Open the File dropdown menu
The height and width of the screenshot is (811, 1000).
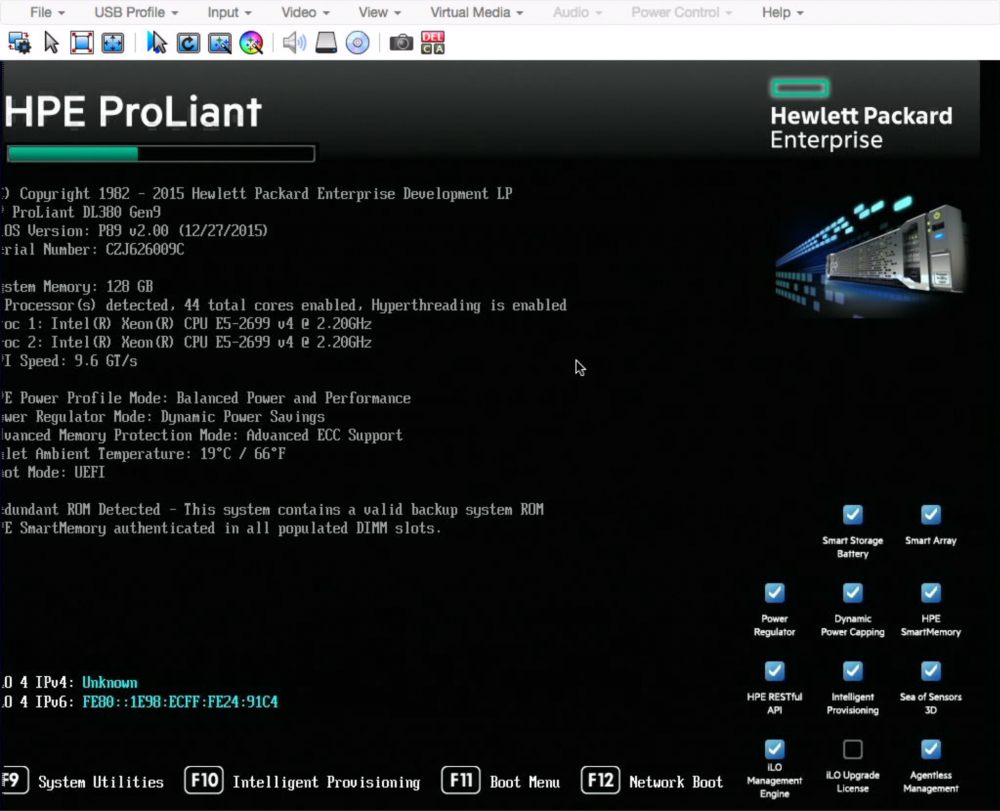click(x=47, y=12)
